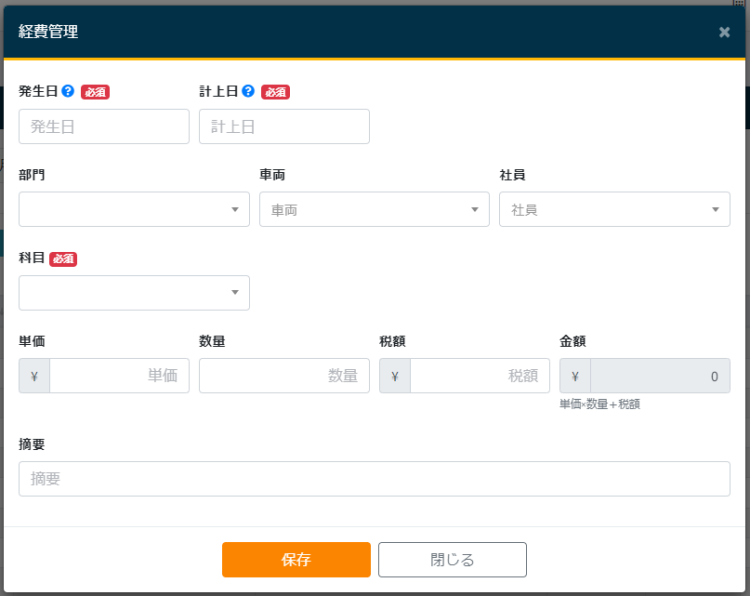This screenshot has height=596, width=750.
Task: Click the 摘要 text field
Action: pyautogui.click(x=374, y=479)
